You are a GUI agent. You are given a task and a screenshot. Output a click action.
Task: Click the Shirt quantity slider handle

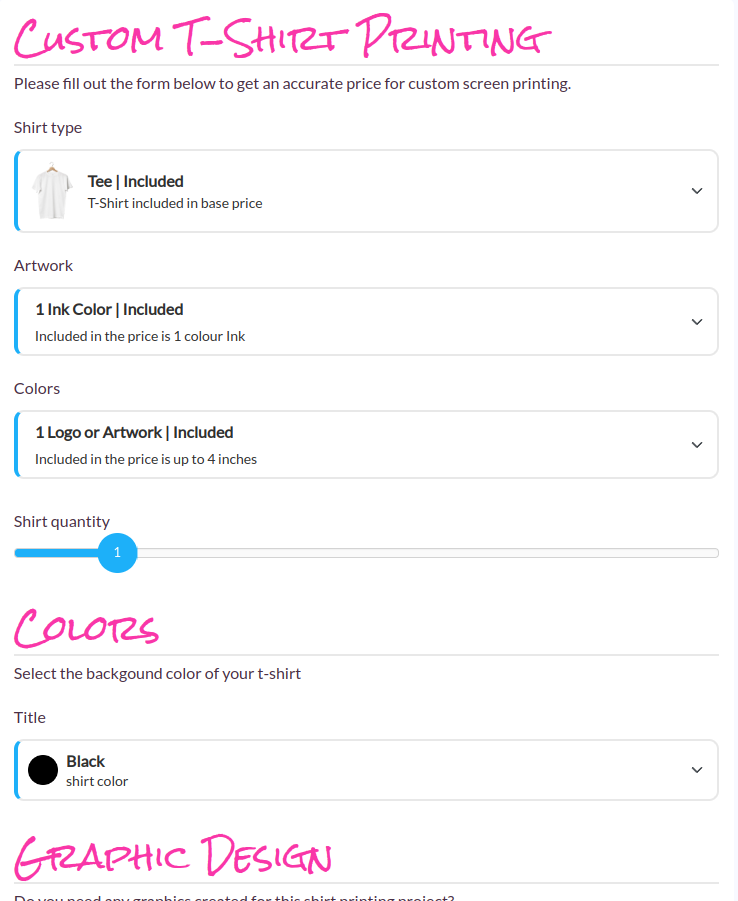[117, 553]
